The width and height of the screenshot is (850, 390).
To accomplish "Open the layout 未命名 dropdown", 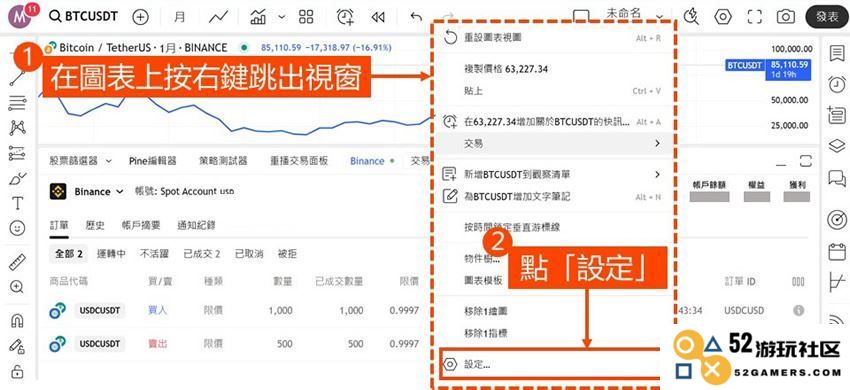I will 660,16.
